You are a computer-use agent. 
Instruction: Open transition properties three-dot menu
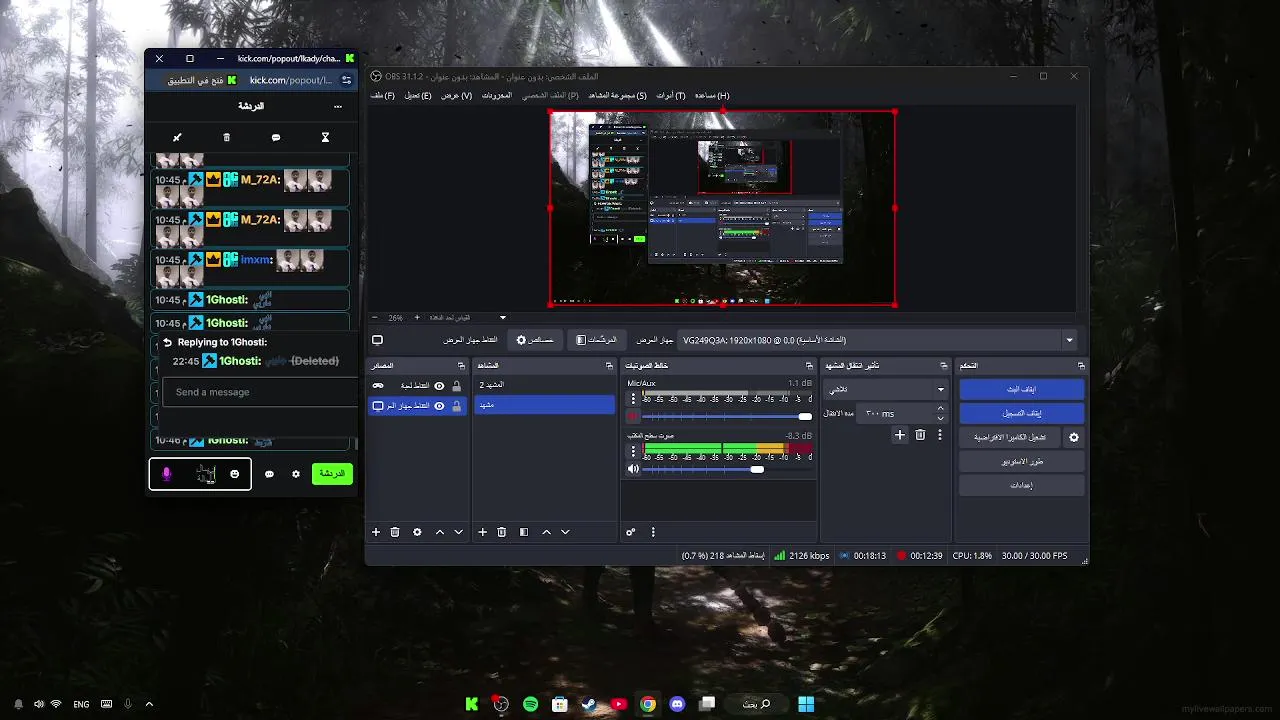(940, 435)
